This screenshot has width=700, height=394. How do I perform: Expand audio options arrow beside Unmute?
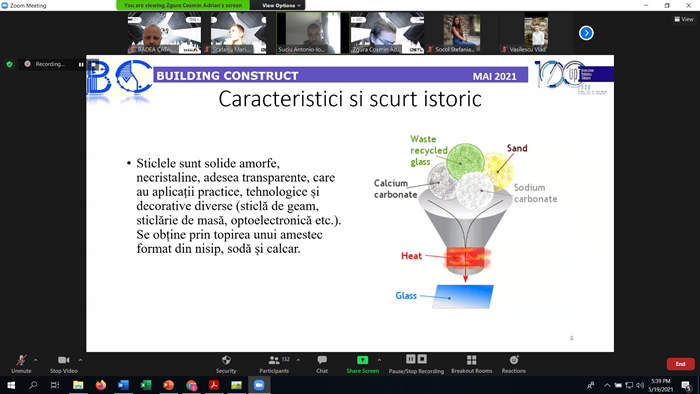36,360
